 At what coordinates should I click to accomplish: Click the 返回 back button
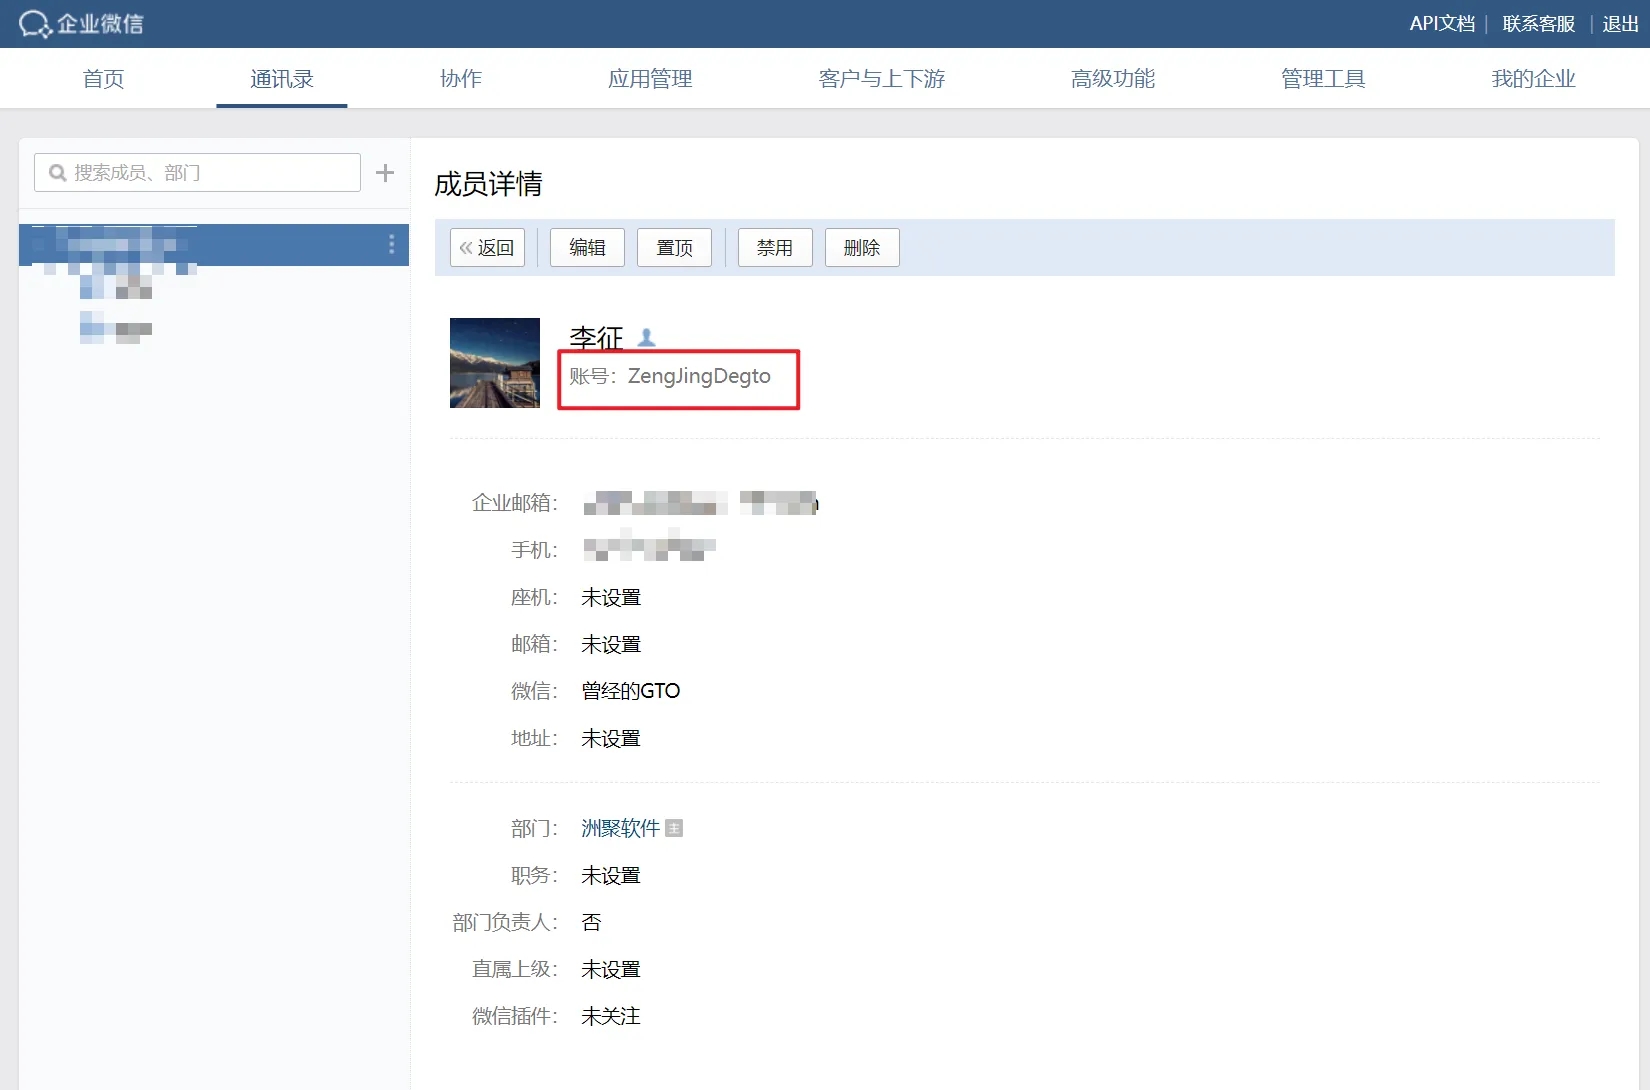487,247
